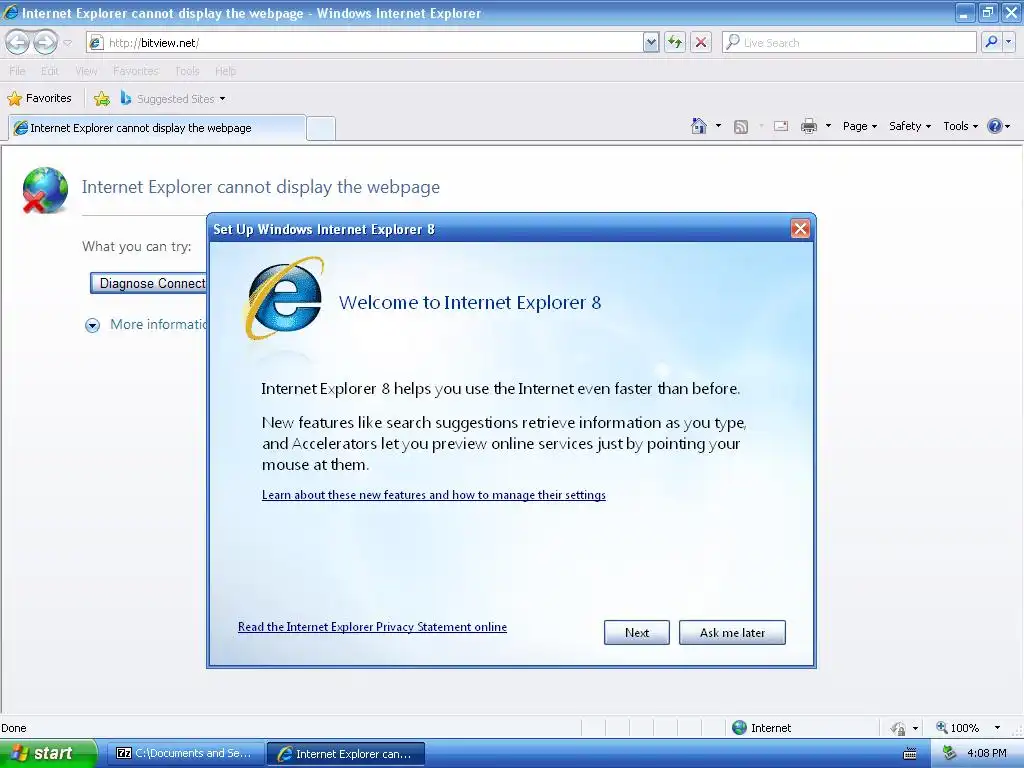
Task: Click the keyboard icon in system tray
Action: coord(910,754)
